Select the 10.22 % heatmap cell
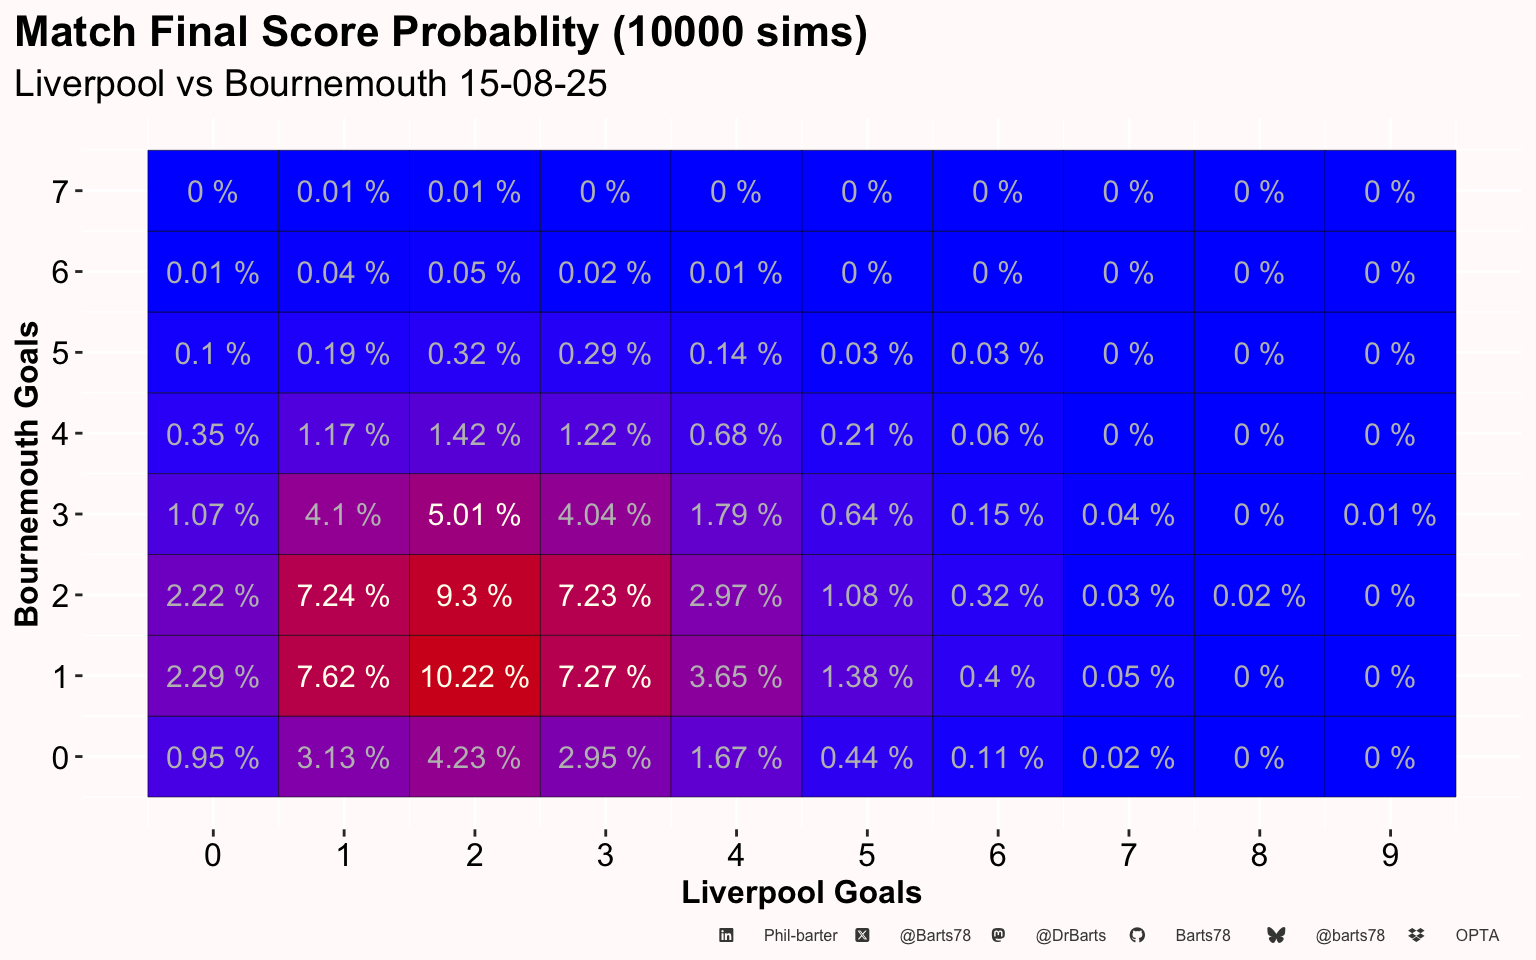The image size is (1536, 960). [474, 677]
